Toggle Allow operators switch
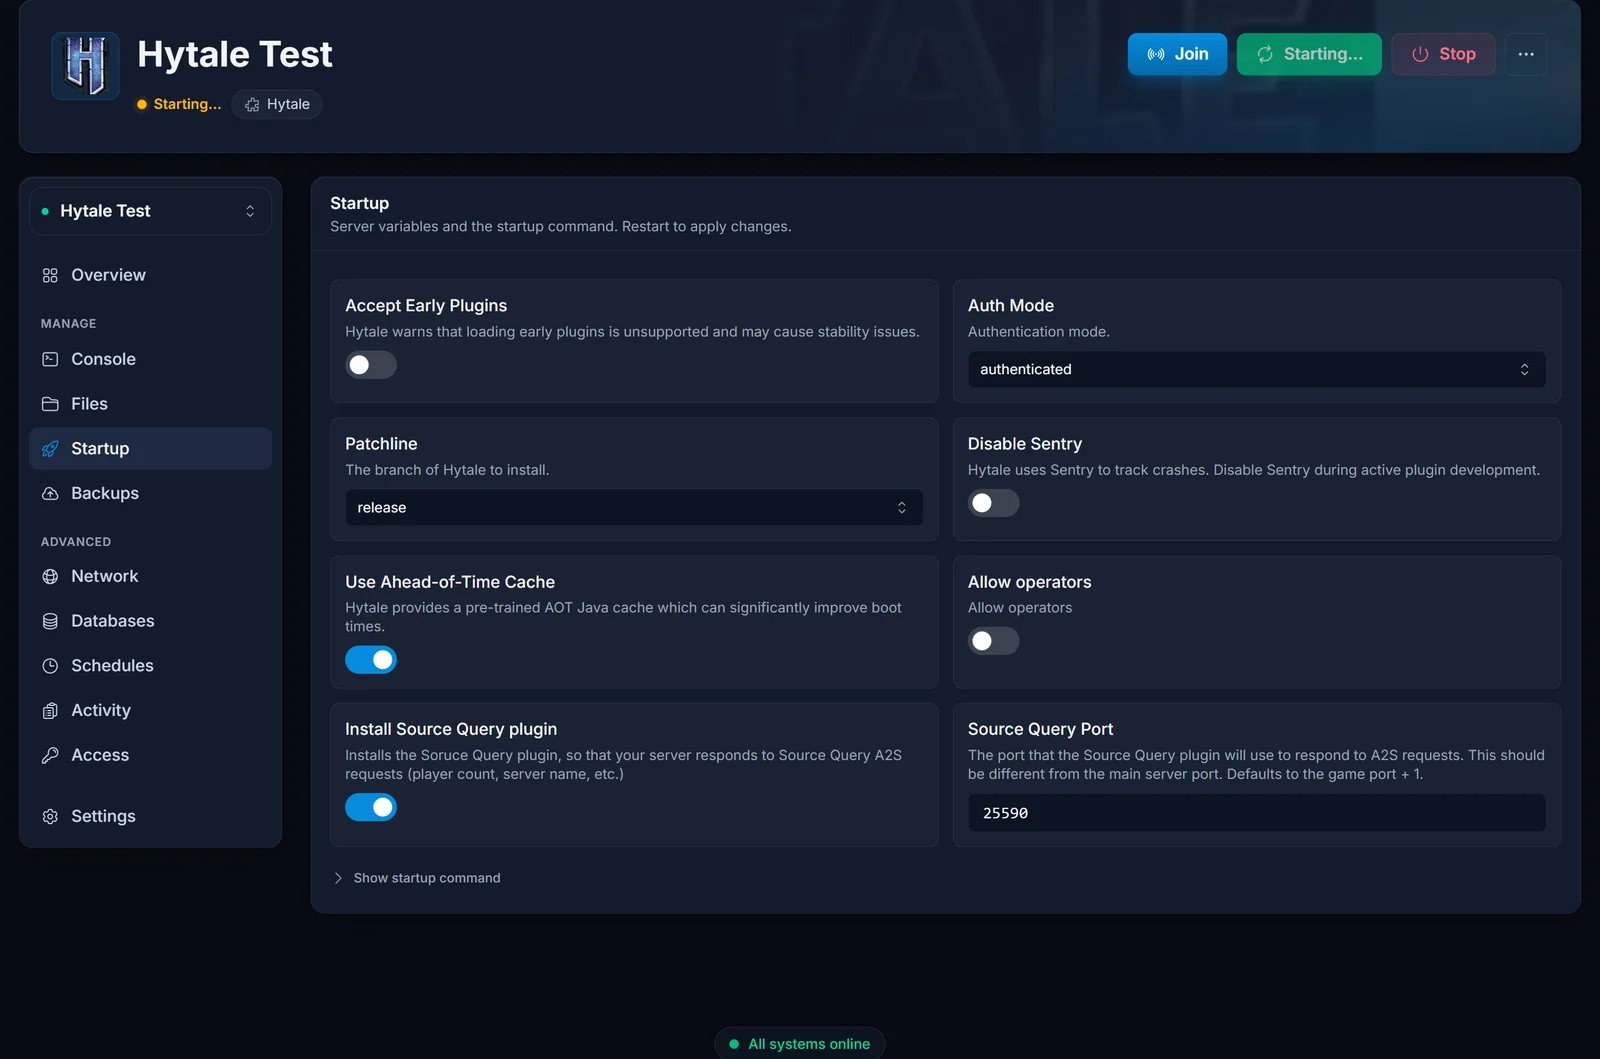This screenshot has height=1059, width=1600. pyautogui.click(x=993, y=641)
